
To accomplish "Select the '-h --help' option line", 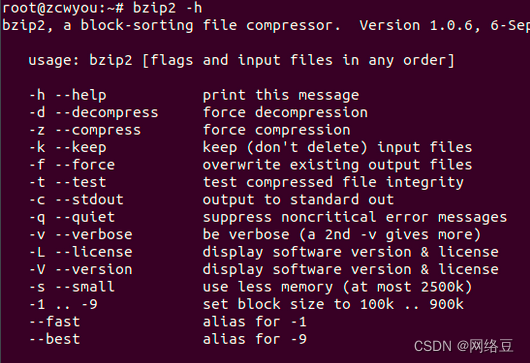I will tap(68, 95).
